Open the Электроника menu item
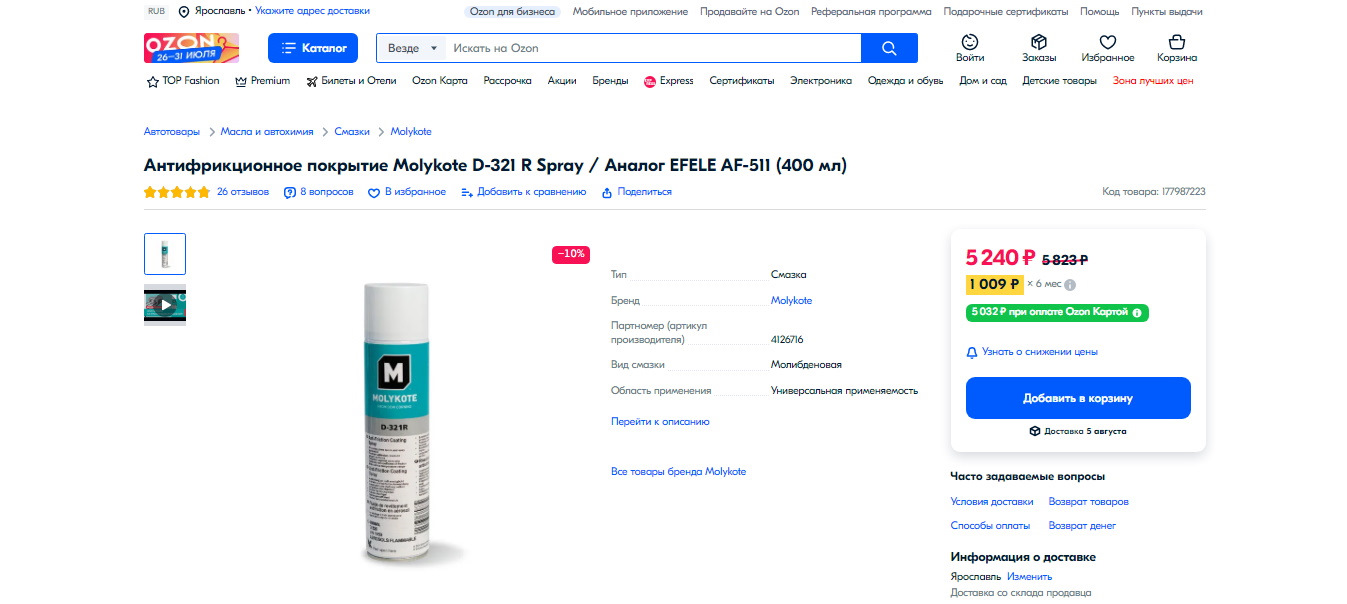The height and width of the screenshot is (604, 1347). click(x=820, y=81)
